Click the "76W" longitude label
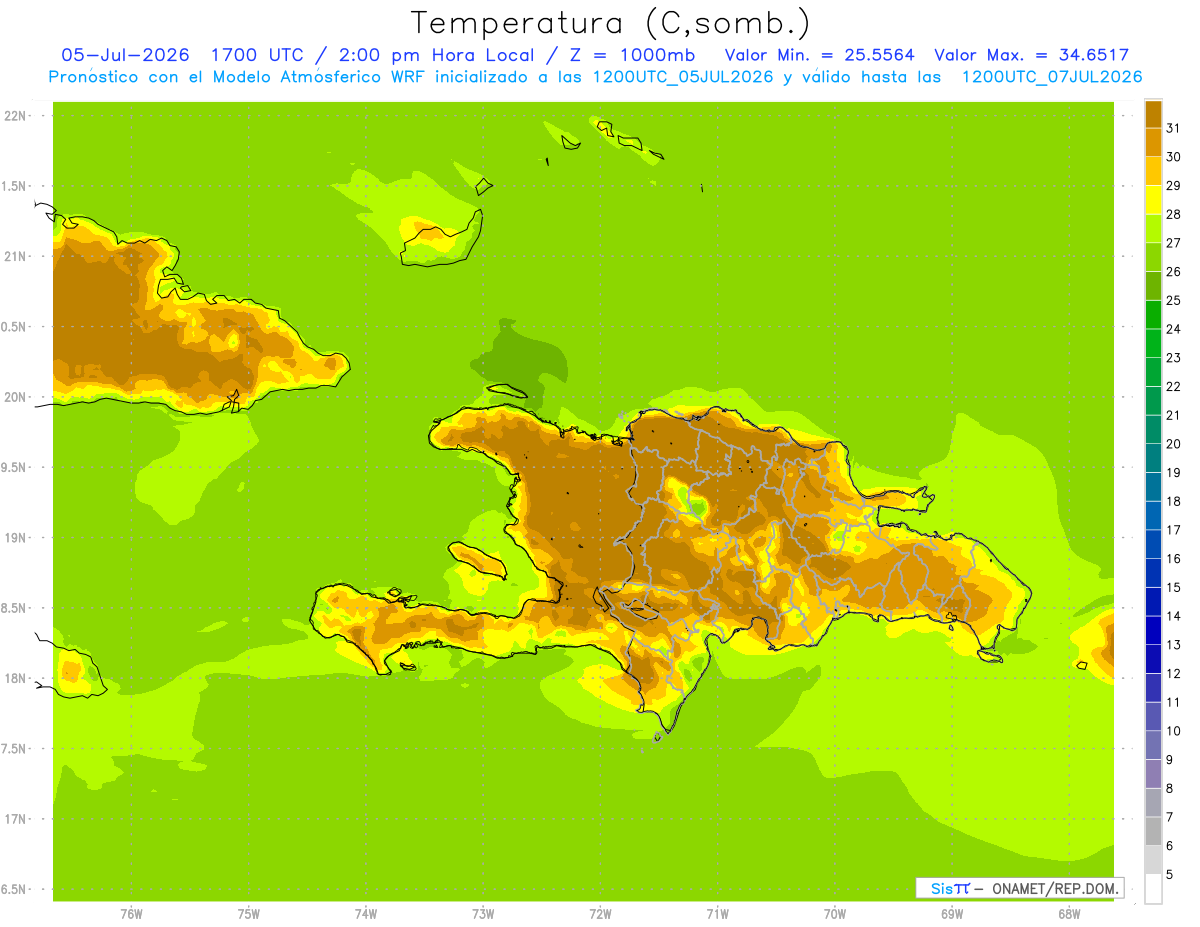Viewport: 1200px width, 927px height. 131,914
